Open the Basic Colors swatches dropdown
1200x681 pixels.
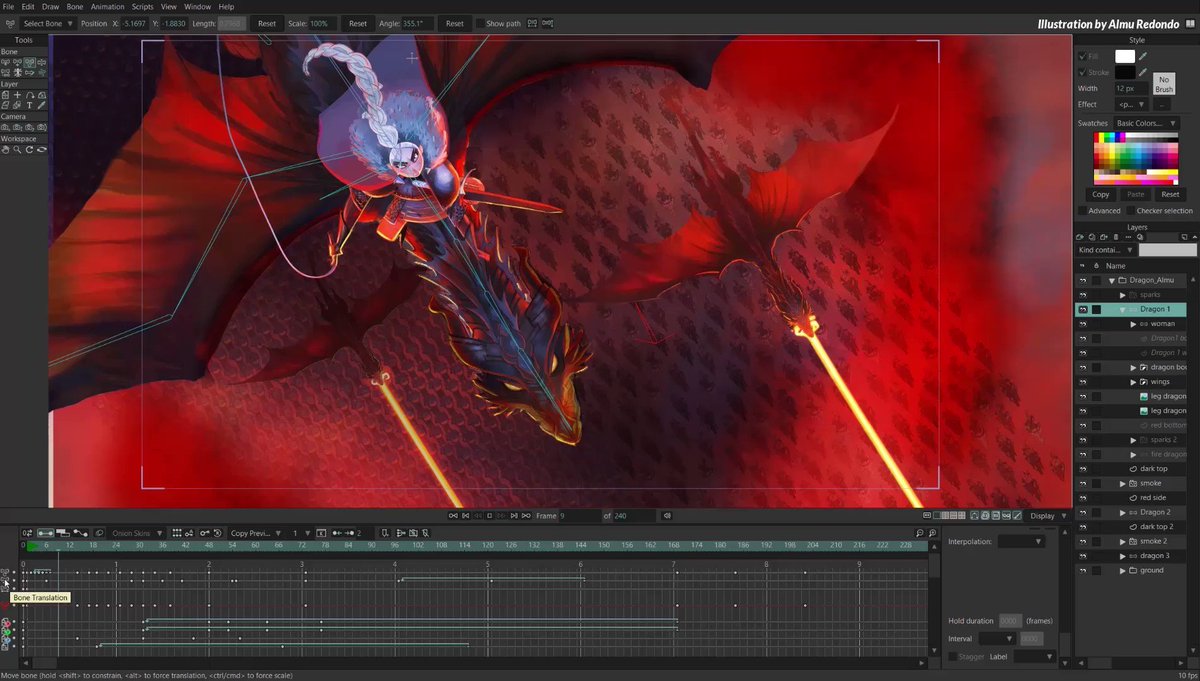click(1146, 123)
